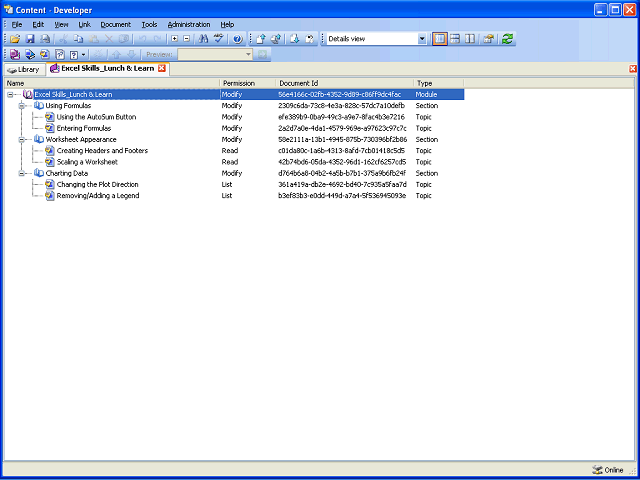The image size is (640, 480).
Task: Click the Check Out down-arrow document icon
Action: pos(294,39)
